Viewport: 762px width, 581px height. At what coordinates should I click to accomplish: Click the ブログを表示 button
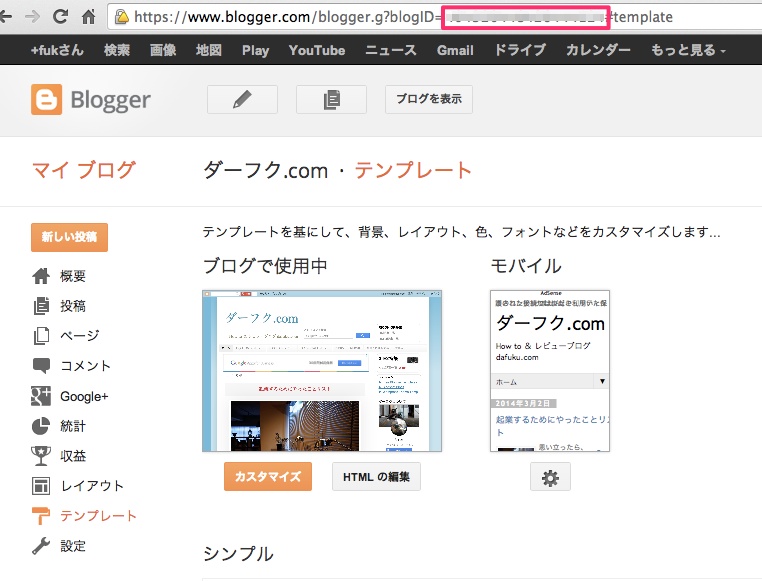pyautogui.click(x=429, y=100)
